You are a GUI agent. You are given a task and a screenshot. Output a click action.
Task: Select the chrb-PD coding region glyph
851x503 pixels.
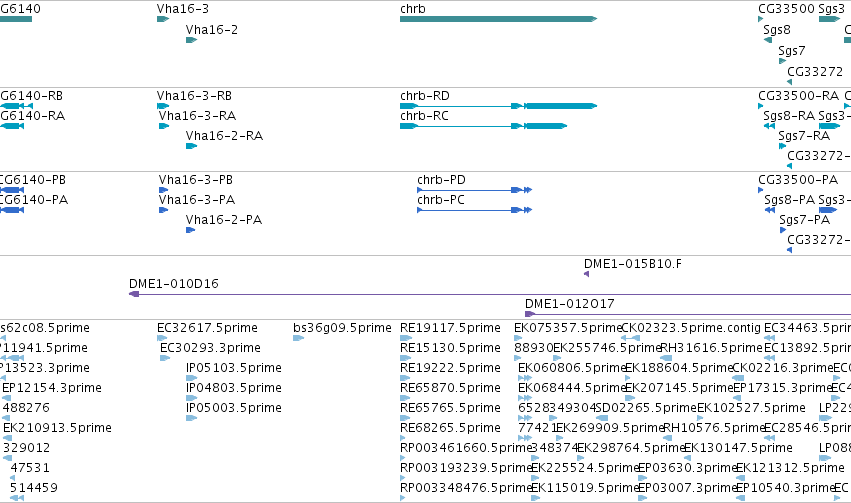pyautogui.click(x=474, y=190)
